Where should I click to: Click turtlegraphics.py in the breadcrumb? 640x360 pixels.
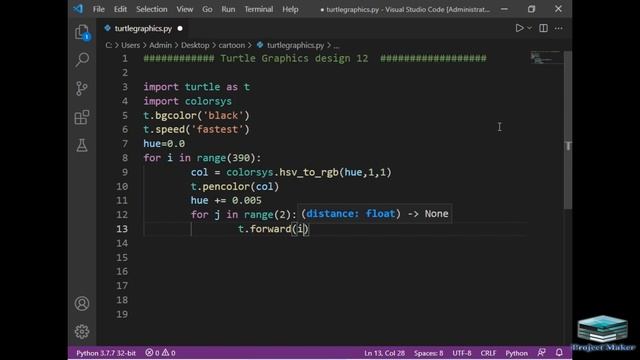click(295, 45)
